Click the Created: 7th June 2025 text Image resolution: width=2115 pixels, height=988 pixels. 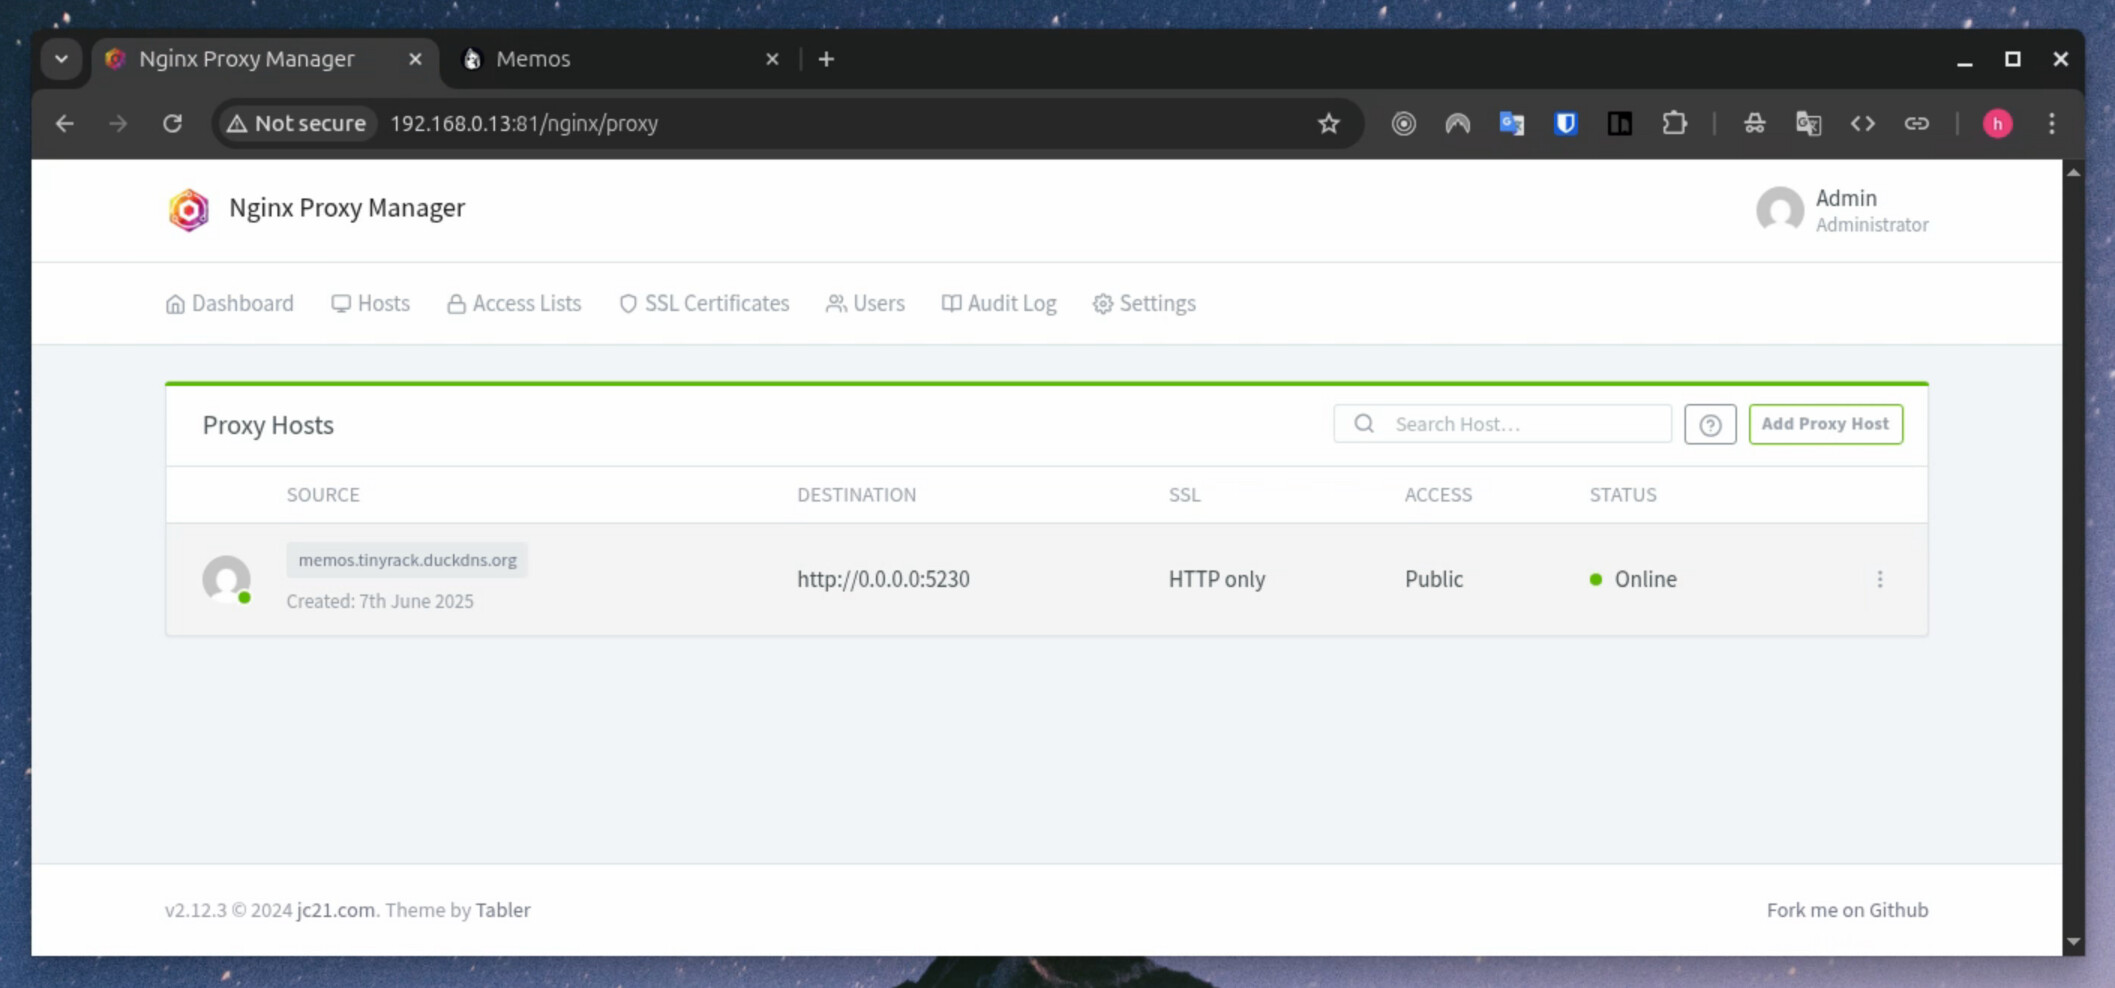tap(380, 601)
